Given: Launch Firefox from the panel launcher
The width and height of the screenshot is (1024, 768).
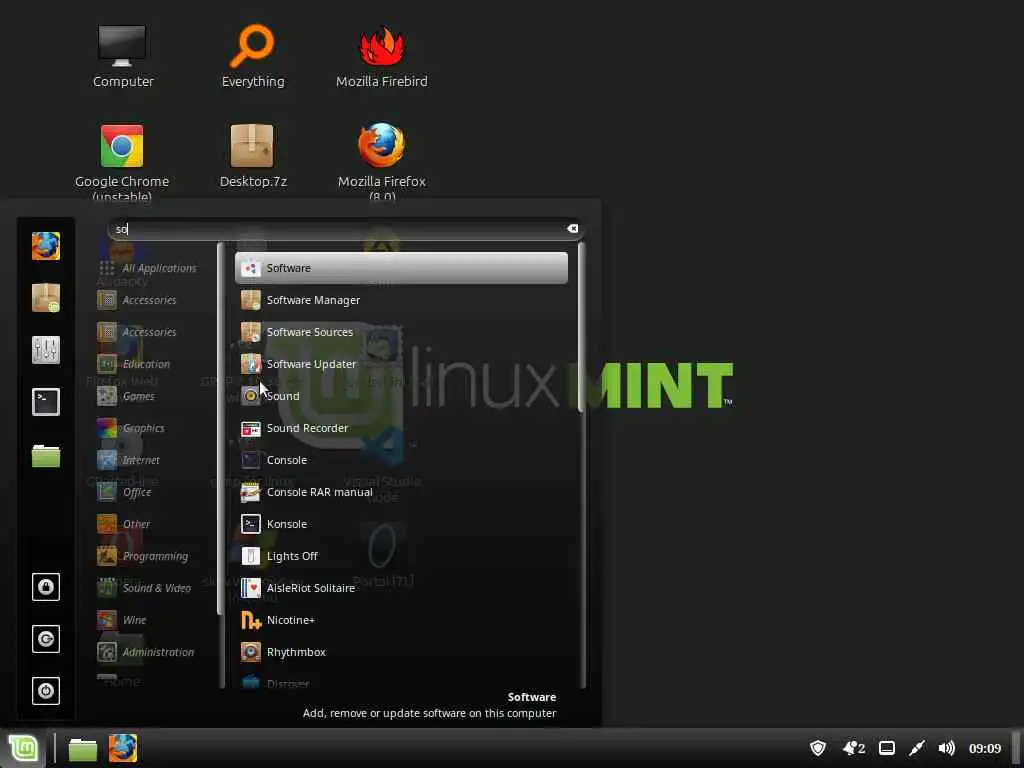Looking at the screenshot, I should click(x=123, y=748).
